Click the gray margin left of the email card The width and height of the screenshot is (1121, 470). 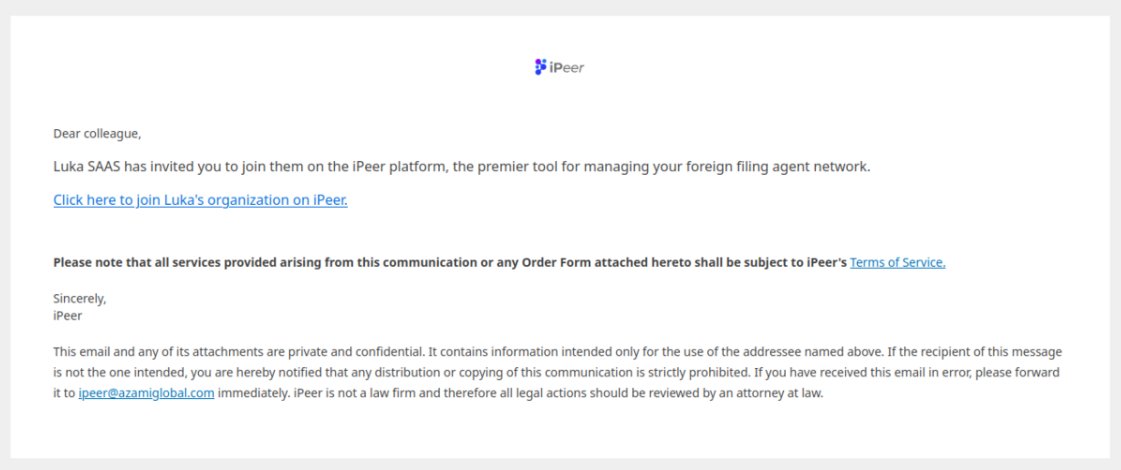(5, 235)
